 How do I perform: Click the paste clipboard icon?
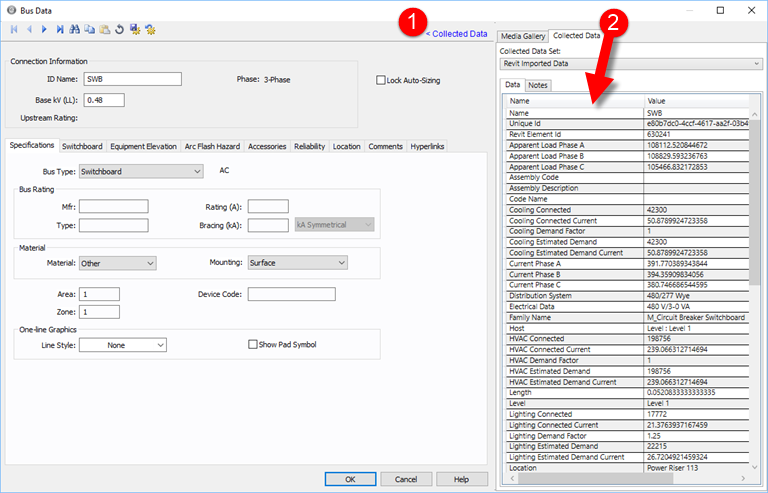point(105,30)
